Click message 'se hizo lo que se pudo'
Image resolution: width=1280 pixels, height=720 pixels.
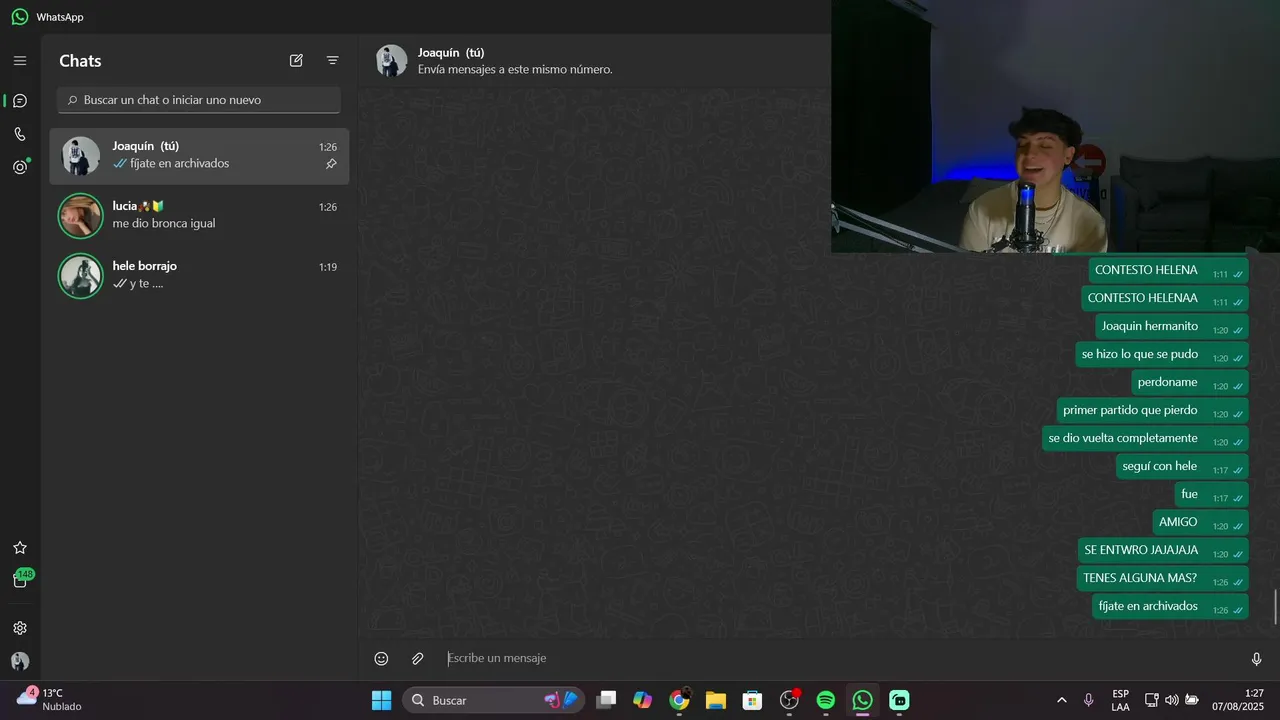1162,355
